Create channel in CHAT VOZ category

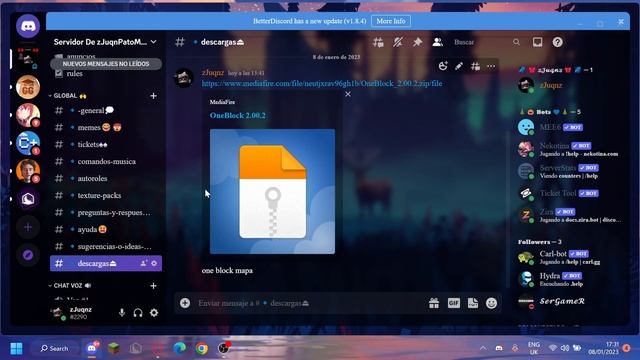153,286
